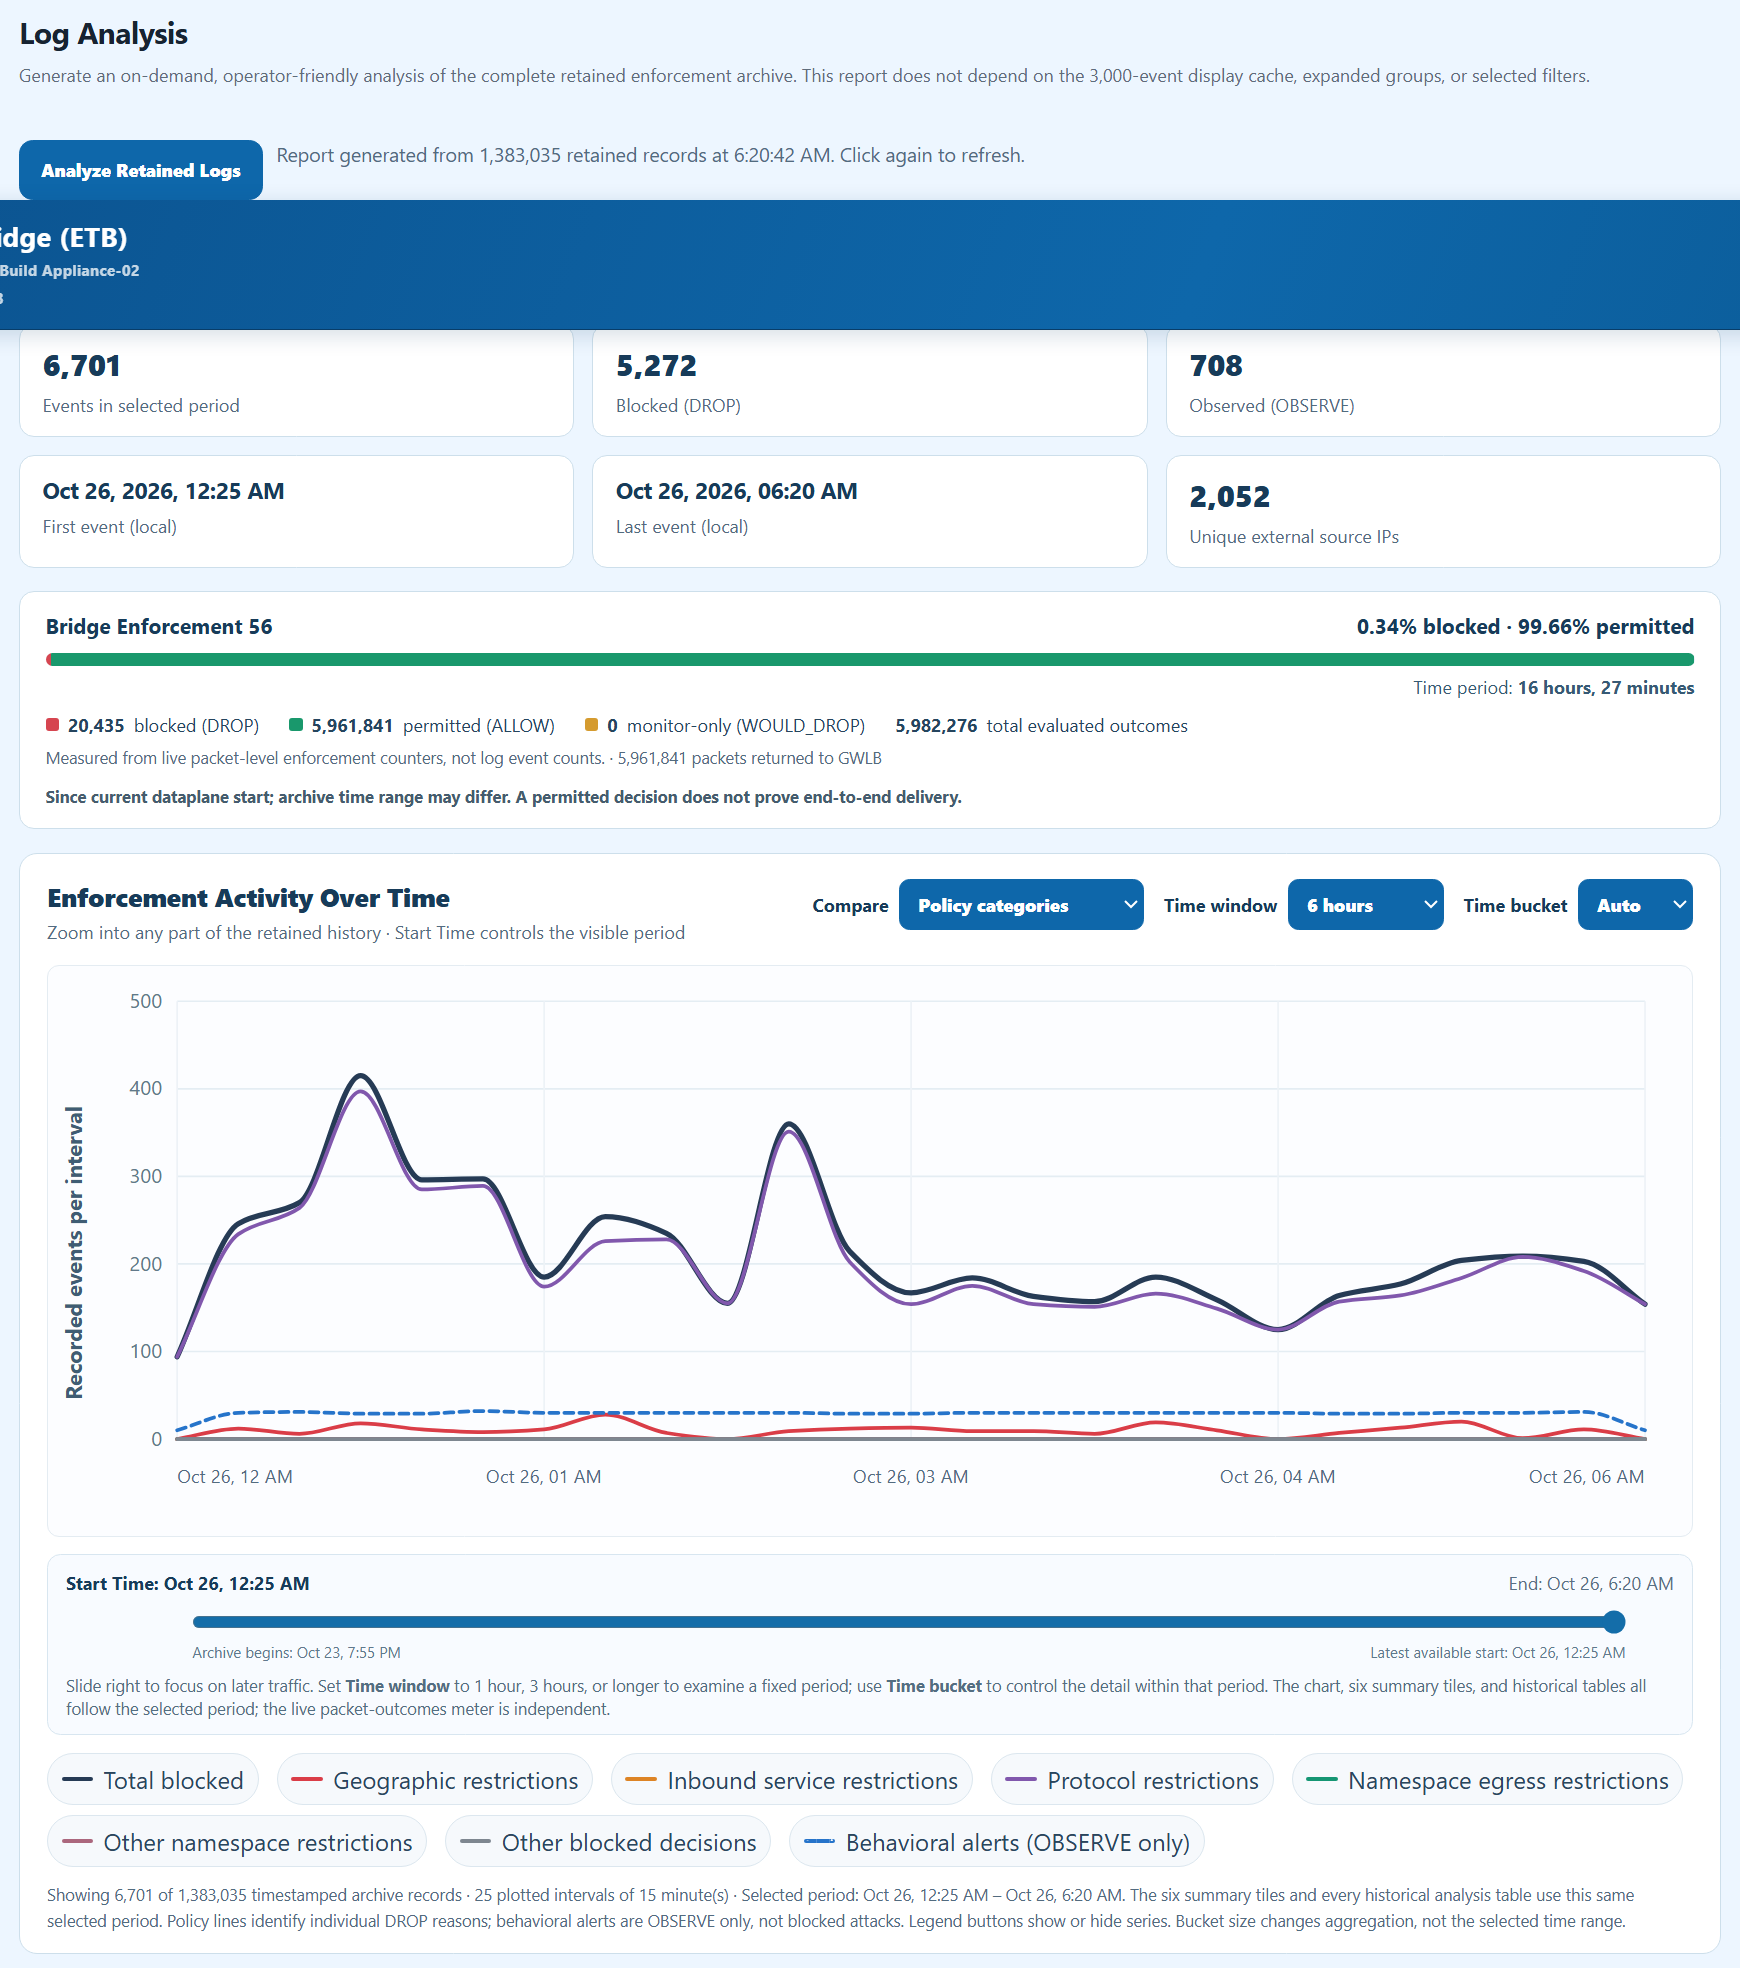Toggle the Total blocked legend series
This screenshot has width=1740, height=1968.
(153, 1780)
